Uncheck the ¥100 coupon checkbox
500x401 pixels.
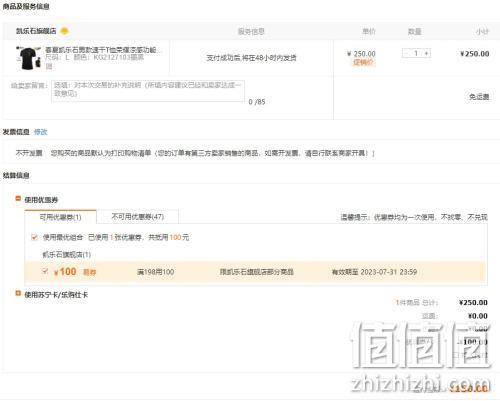pos(45,271)
